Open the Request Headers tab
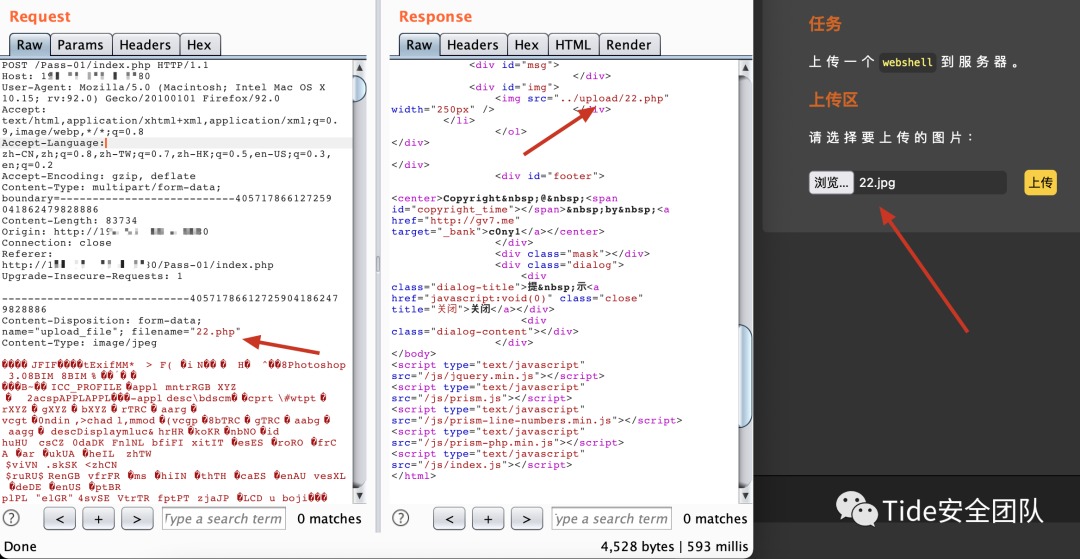This screenshot has height=559, width=1080. 145,45
